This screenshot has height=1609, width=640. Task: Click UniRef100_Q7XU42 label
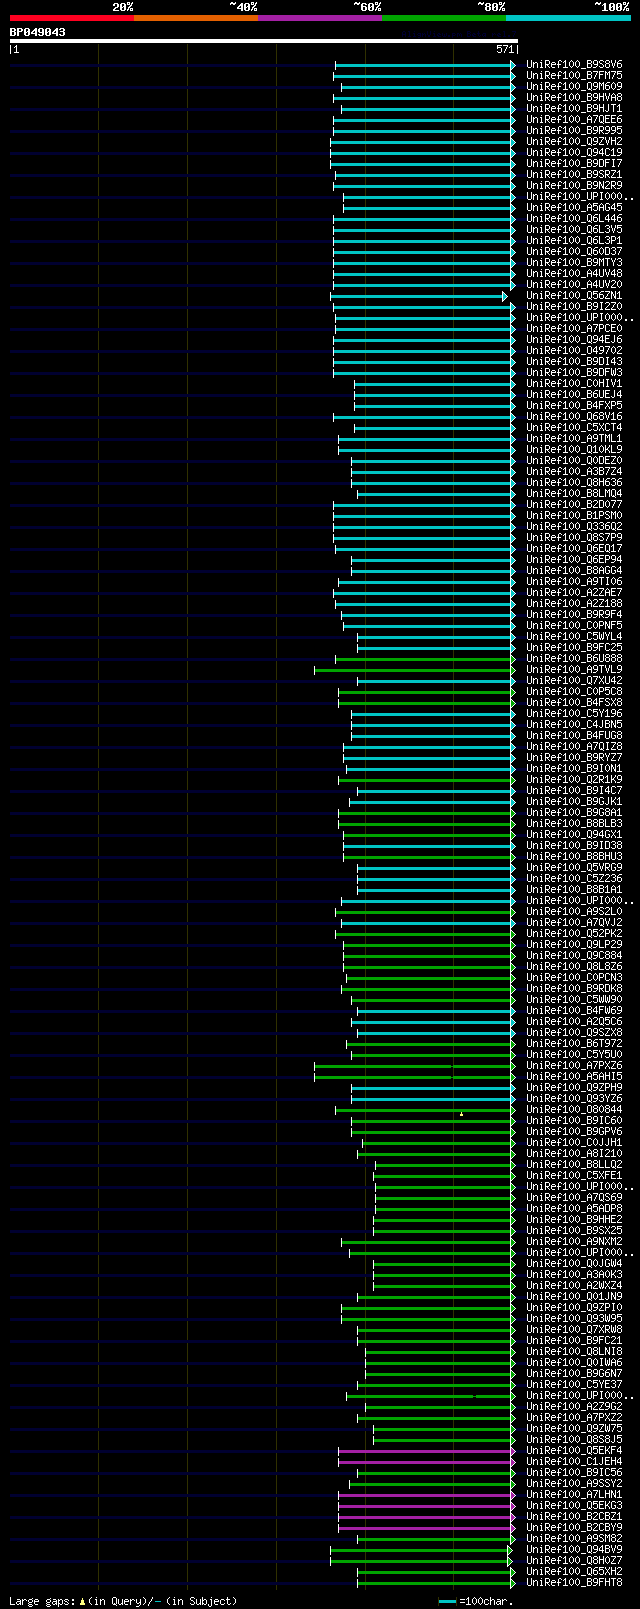pyautogui.click(x=574, y=680)
